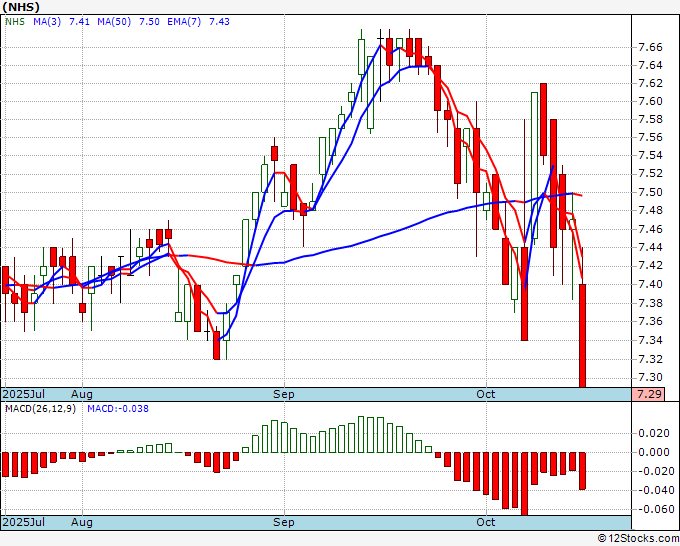This screenshot has width=680, height=546.
Task: Click the NHS ticker title
Action: pos(21,7)
